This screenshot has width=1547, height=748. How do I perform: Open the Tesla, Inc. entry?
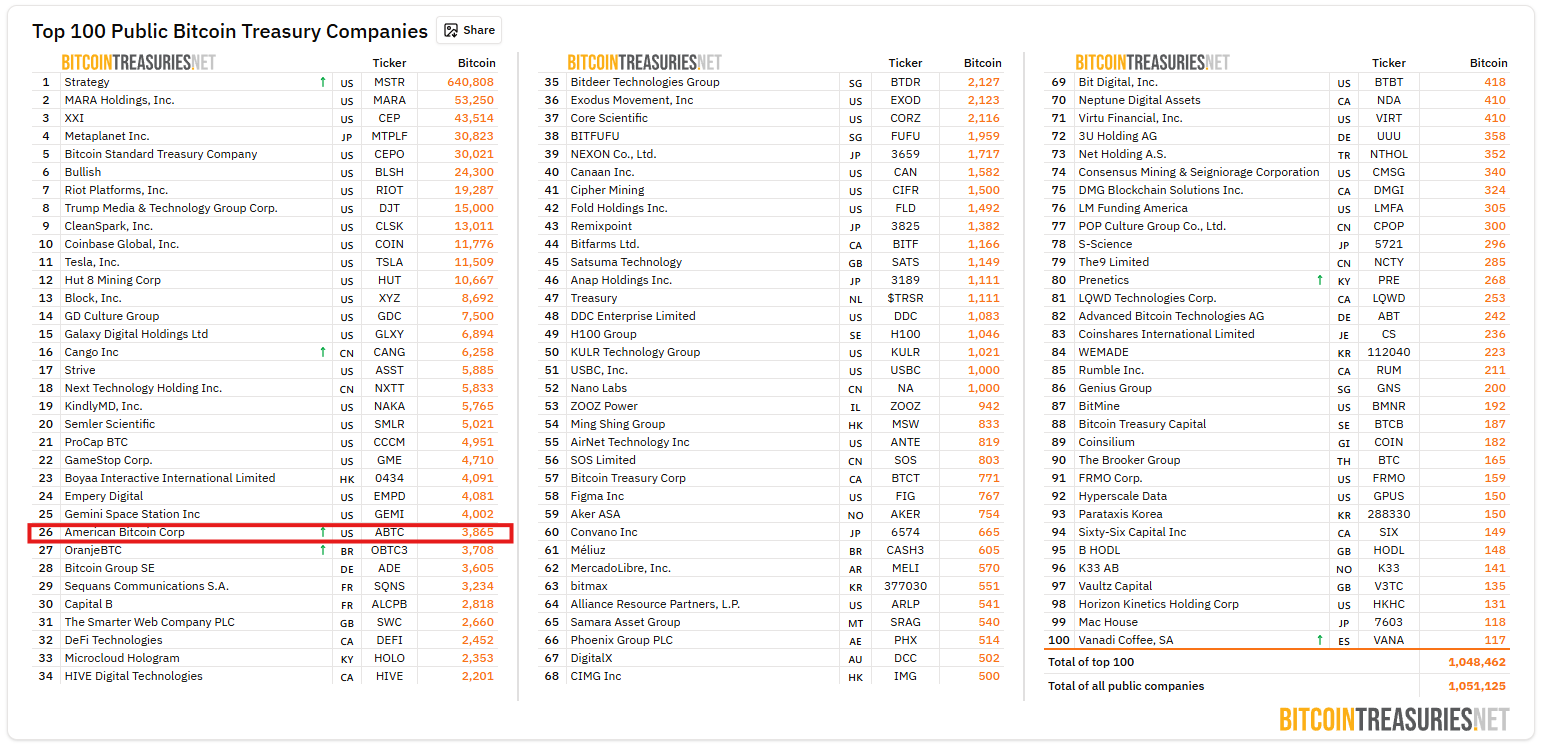92,262
